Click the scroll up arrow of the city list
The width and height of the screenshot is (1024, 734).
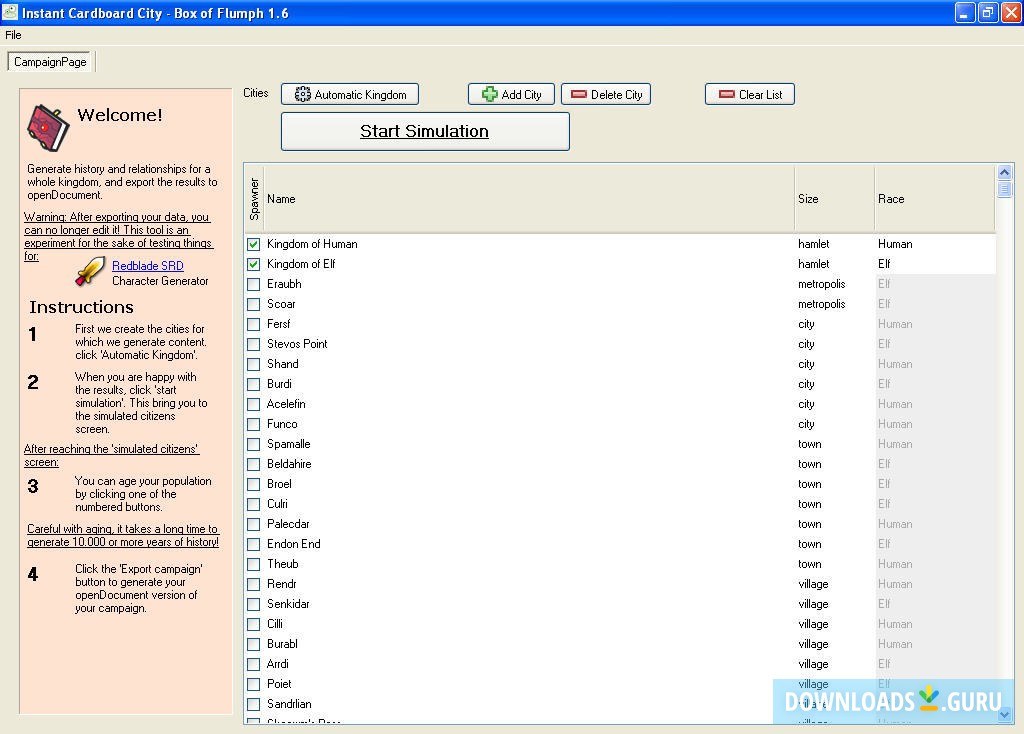(x=1005, y=172)
